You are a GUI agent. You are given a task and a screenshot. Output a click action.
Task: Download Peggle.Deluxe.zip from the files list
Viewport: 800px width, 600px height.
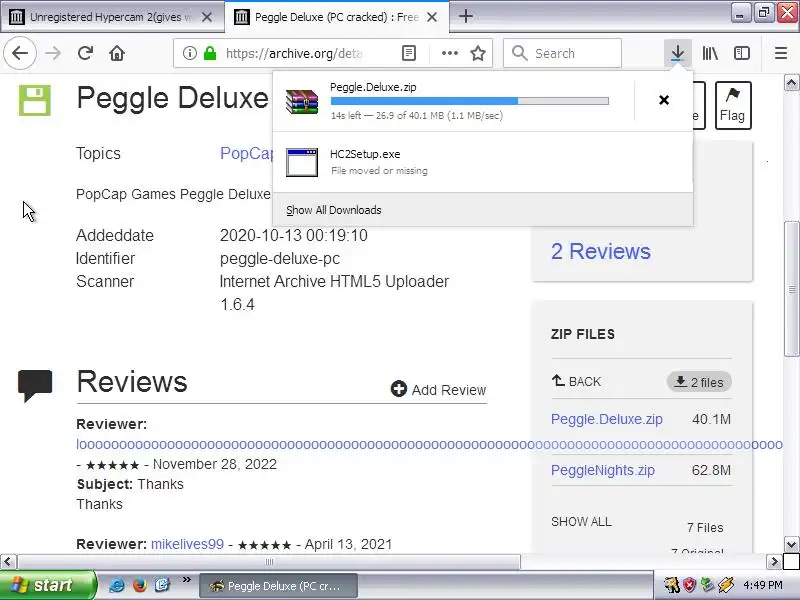(607, 419)
